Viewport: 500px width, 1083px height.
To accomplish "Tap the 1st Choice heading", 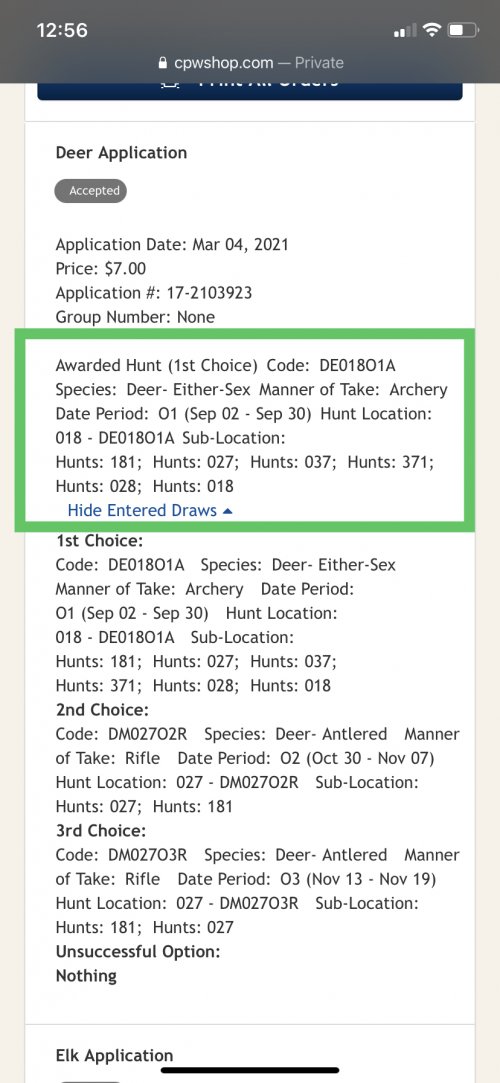I will [99, 541].
